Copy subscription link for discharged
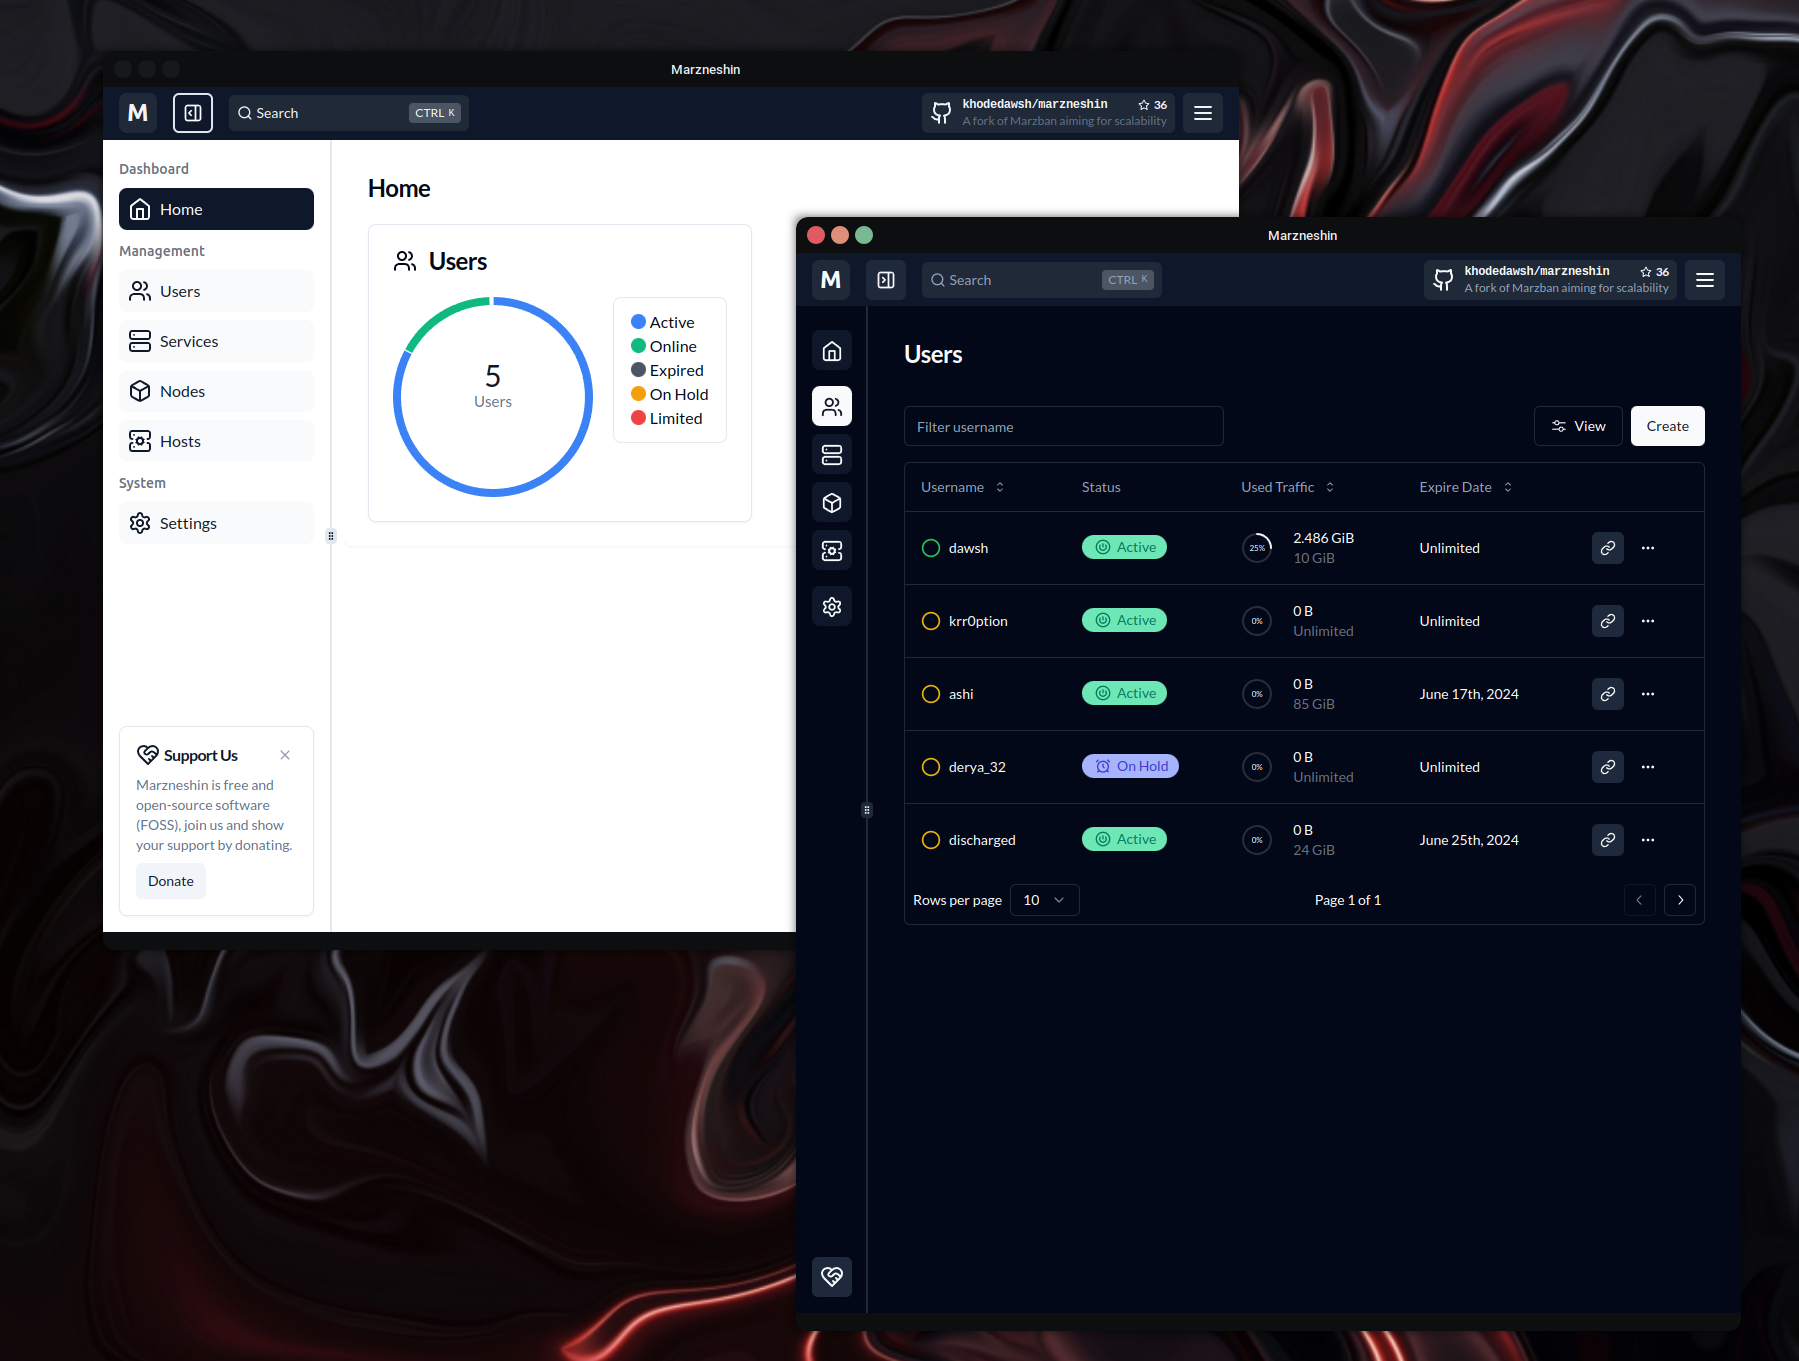 tap(1608, 840)
